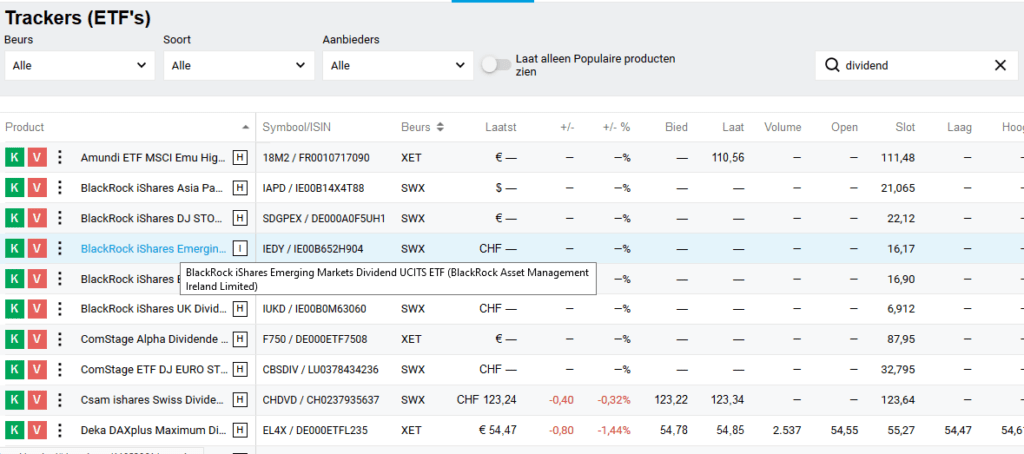Click the H badge on the EL4X row
Screen dimensions: 1024x454
click(240, 430)
